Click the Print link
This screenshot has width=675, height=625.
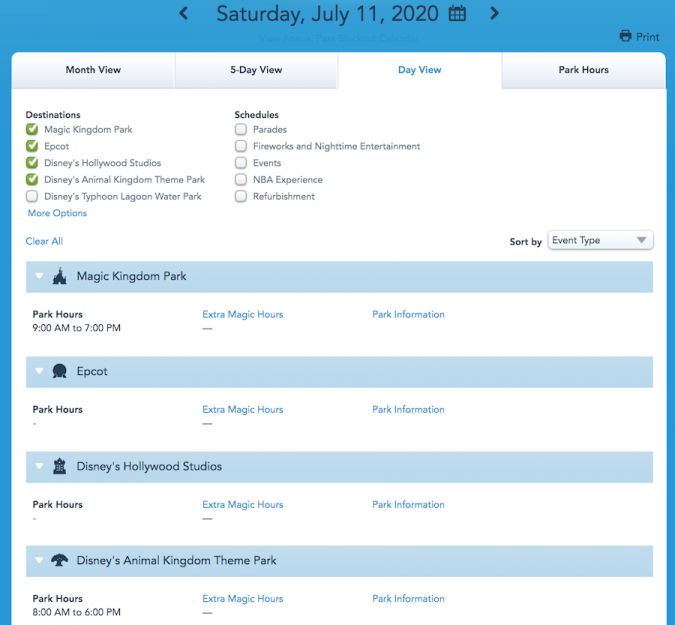(x=647, y=37)
